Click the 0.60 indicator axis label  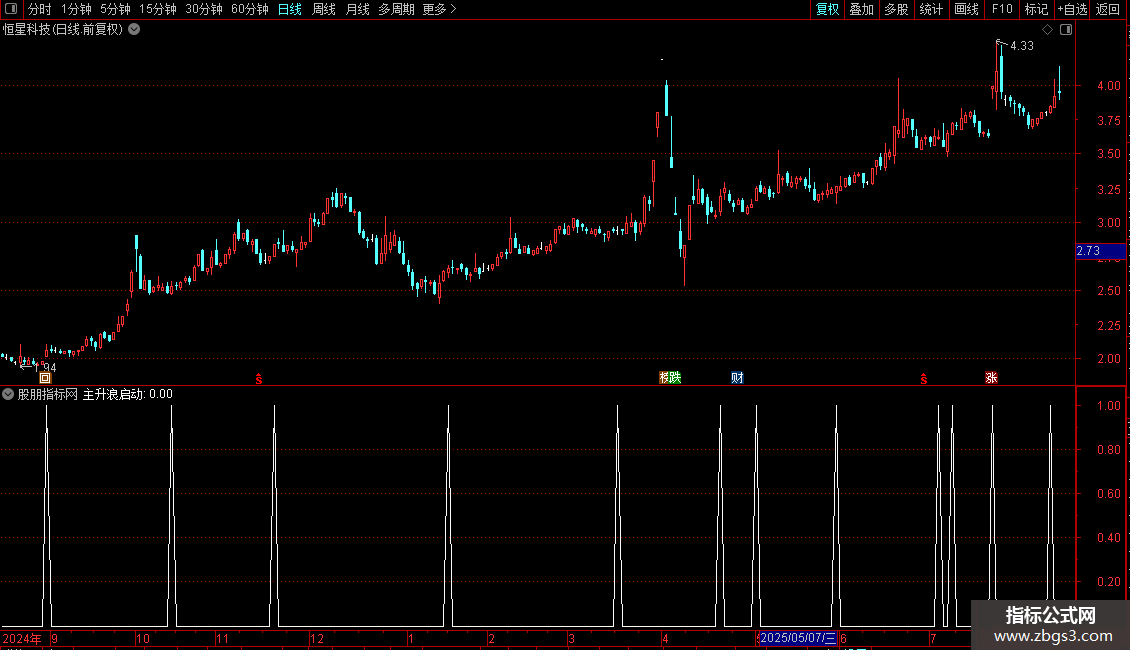pyautogui.click(x=1109, y=494)
